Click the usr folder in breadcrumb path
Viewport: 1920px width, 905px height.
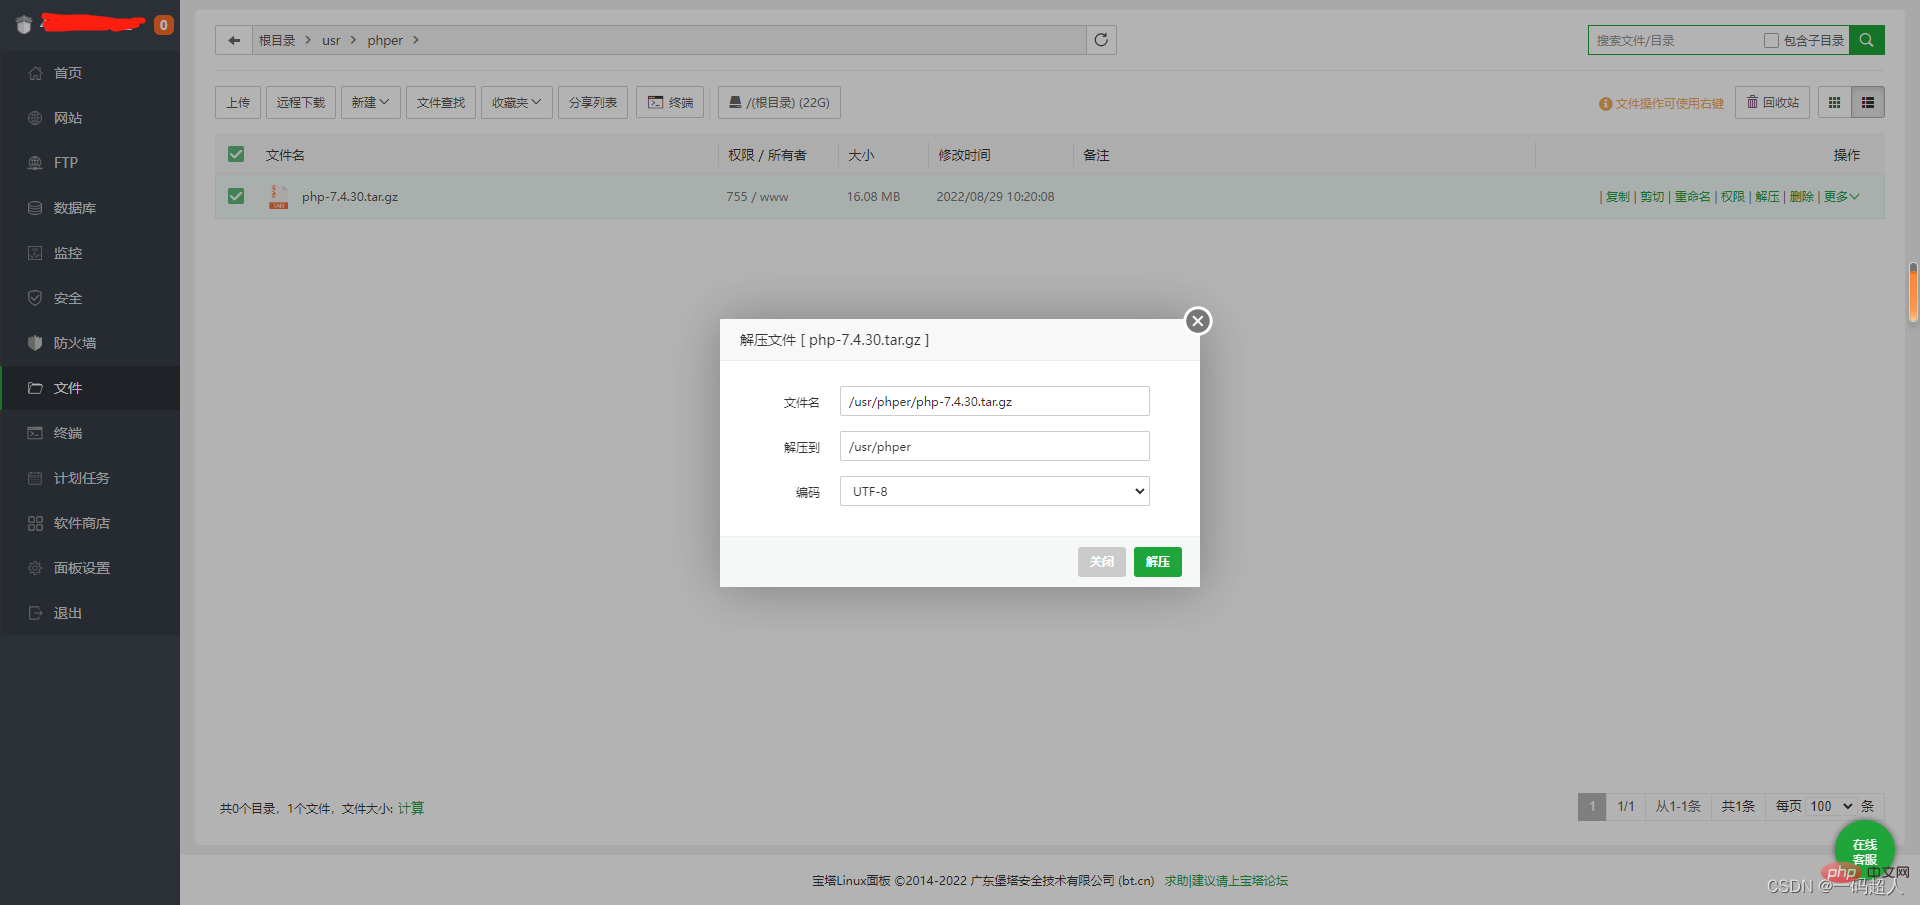(331, 40)
